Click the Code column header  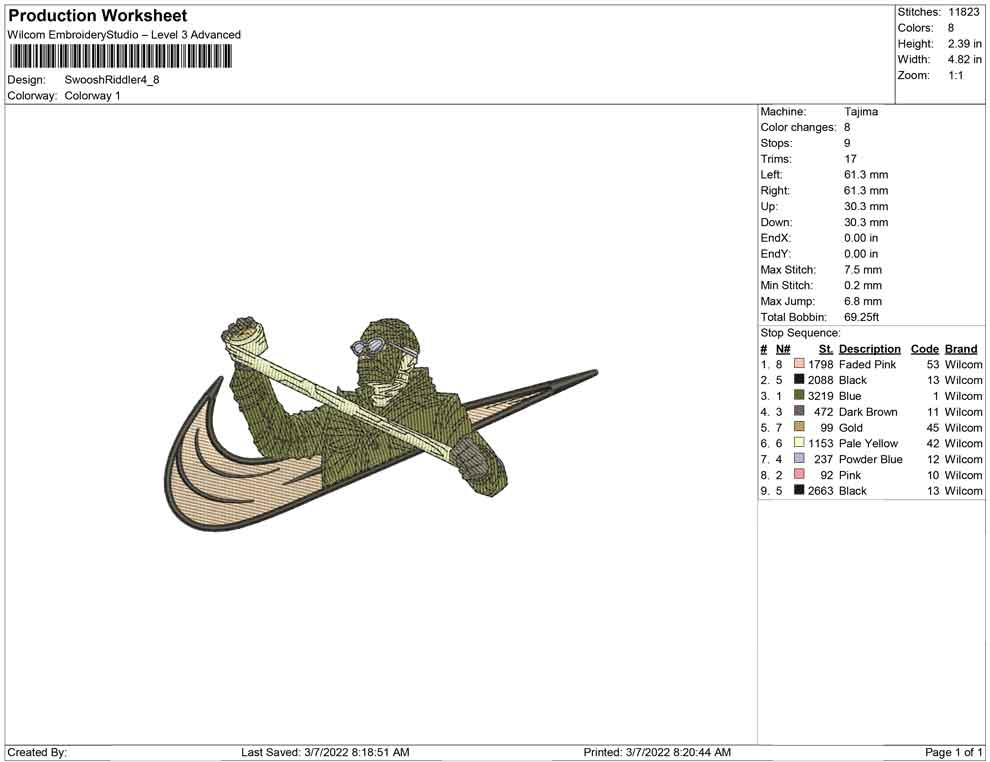click(924, 349)
